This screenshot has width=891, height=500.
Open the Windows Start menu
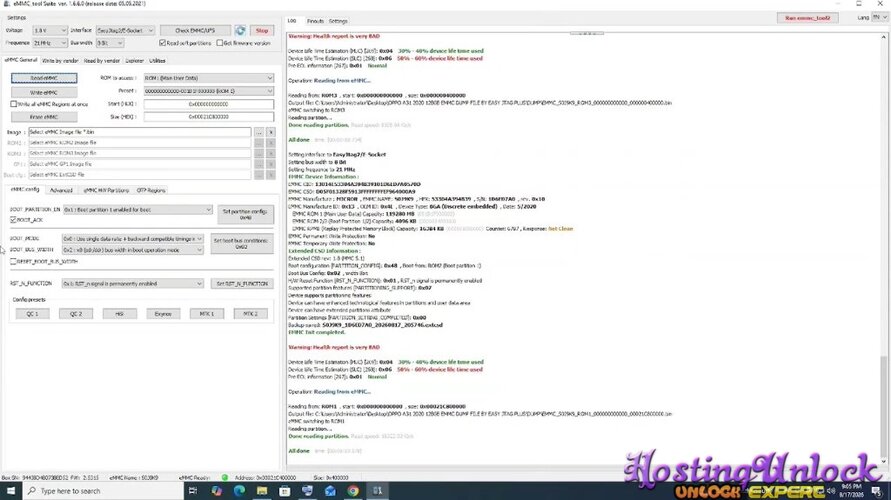[x=11, y=491]
